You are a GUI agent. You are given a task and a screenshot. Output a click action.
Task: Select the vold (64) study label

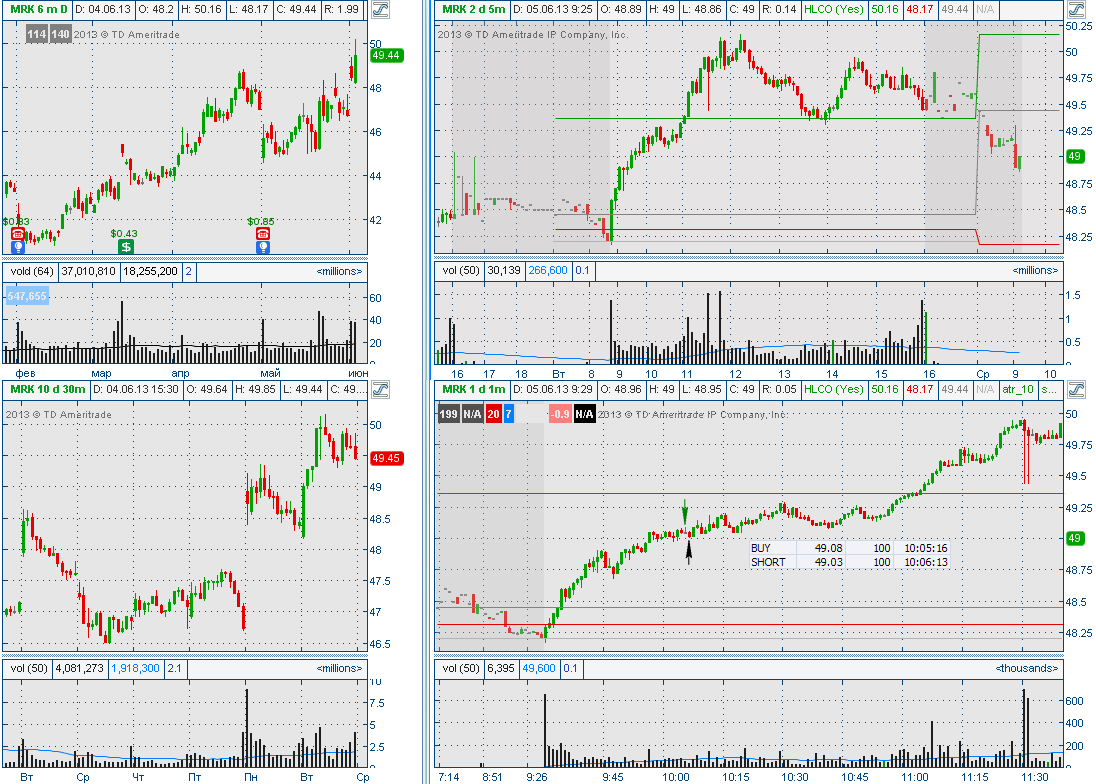[x=29, y=271]
